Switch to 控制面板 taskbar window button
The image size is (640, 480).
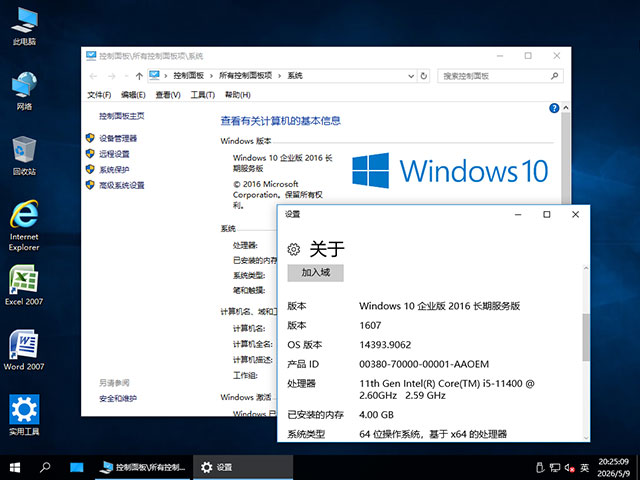click(x=142, y=467)
